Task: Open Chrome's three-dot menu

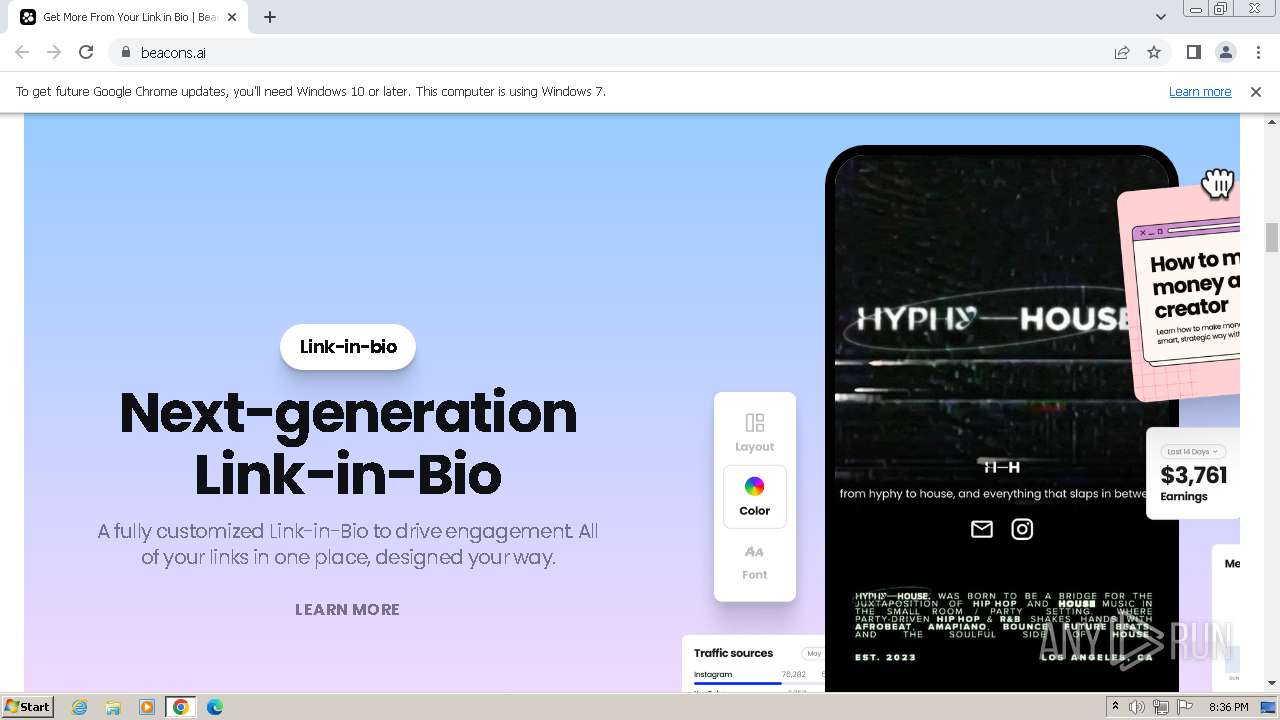Action: coord(1258,52)
